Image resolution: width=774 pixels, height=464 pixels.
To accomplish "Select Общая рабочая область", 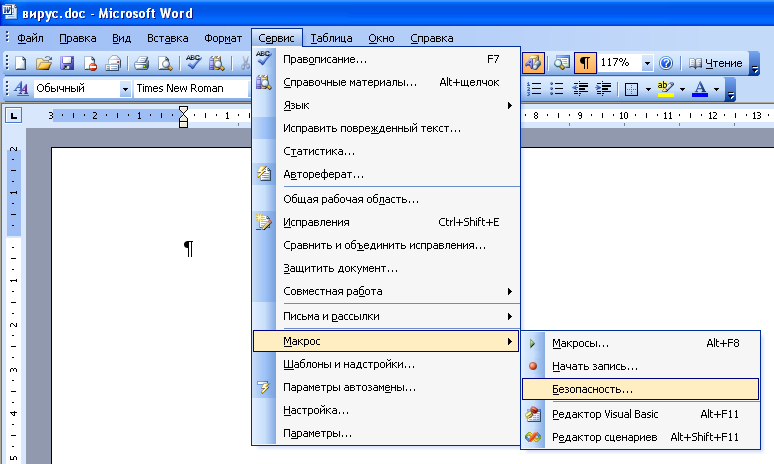I will (x=386, y=199).
